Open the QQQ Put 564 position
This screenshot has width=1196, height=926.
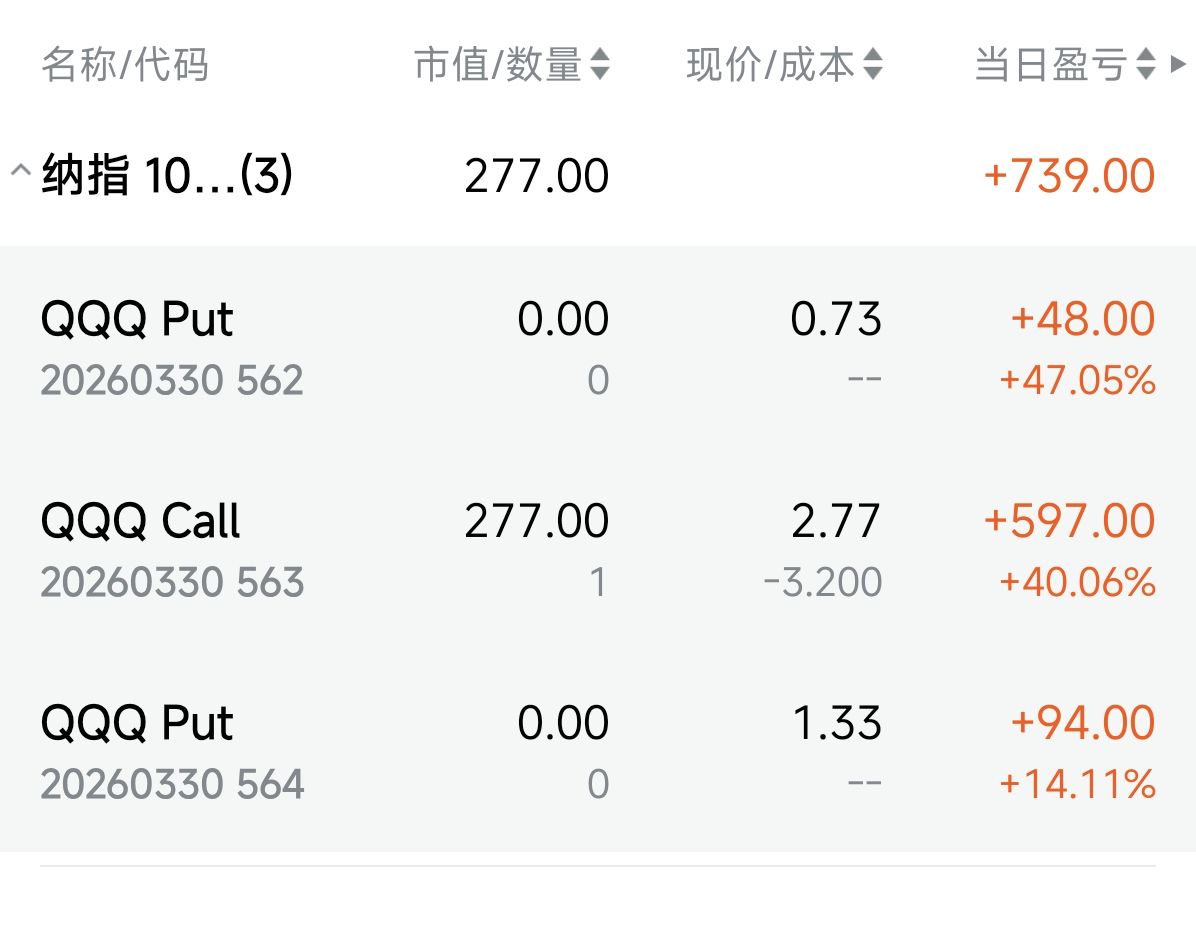(138, 724)
